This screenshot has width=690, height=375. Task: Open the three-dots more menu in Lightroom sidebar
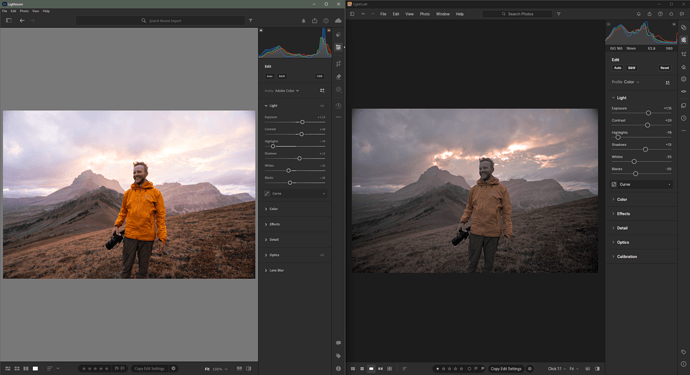pos(338,117)
